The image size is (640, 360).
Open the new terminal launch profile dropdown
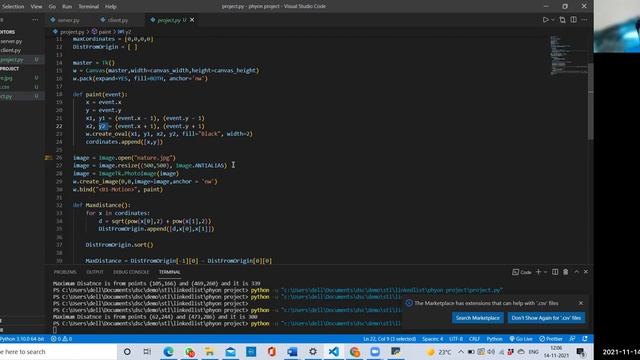tap(545, 272)
